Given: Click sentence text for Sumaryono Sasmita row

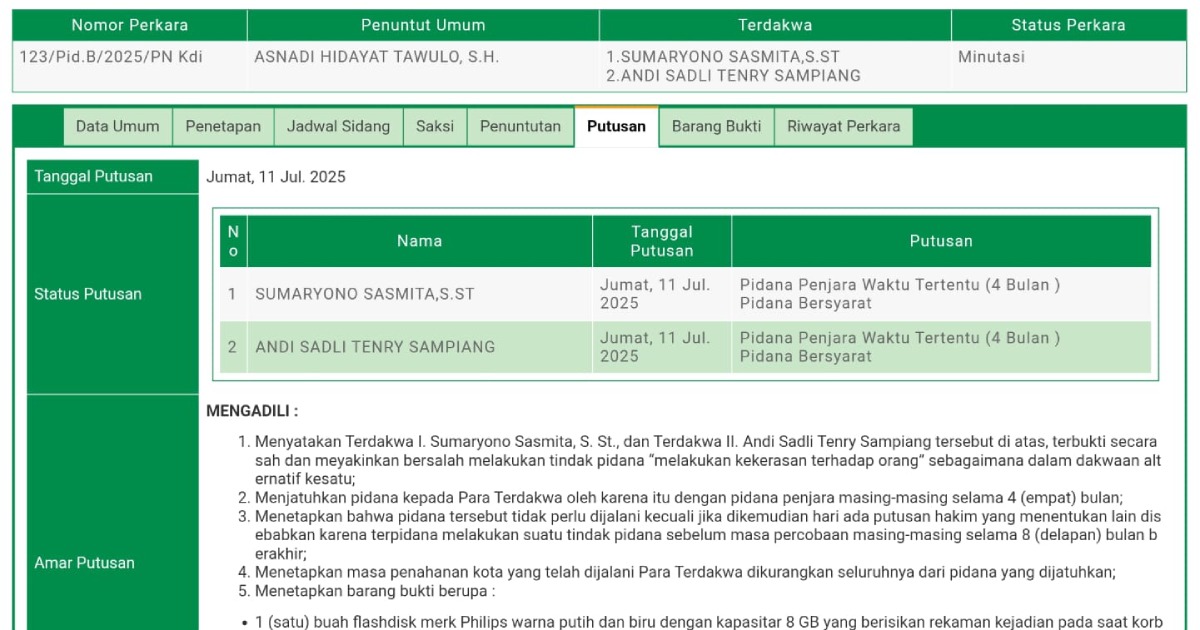Looking at the screenshot, I should [900, 294].
